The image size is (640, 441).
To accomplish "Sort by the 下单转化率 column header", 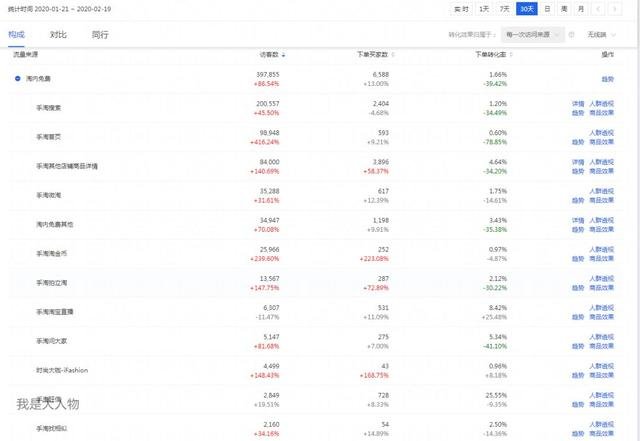I will coord(493,54).
